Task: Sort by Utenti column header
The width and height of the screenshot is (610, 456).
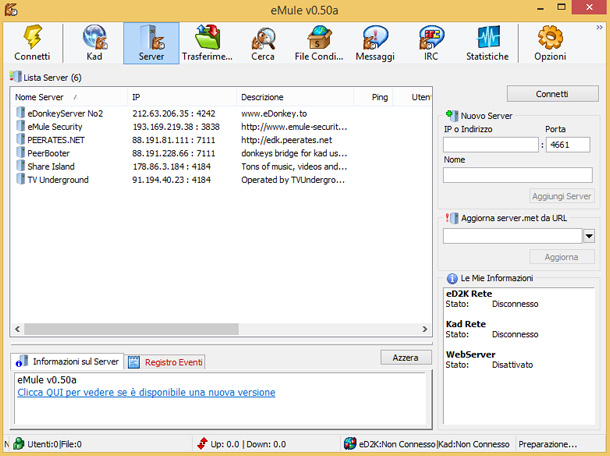Action: [x=412, y=97]
